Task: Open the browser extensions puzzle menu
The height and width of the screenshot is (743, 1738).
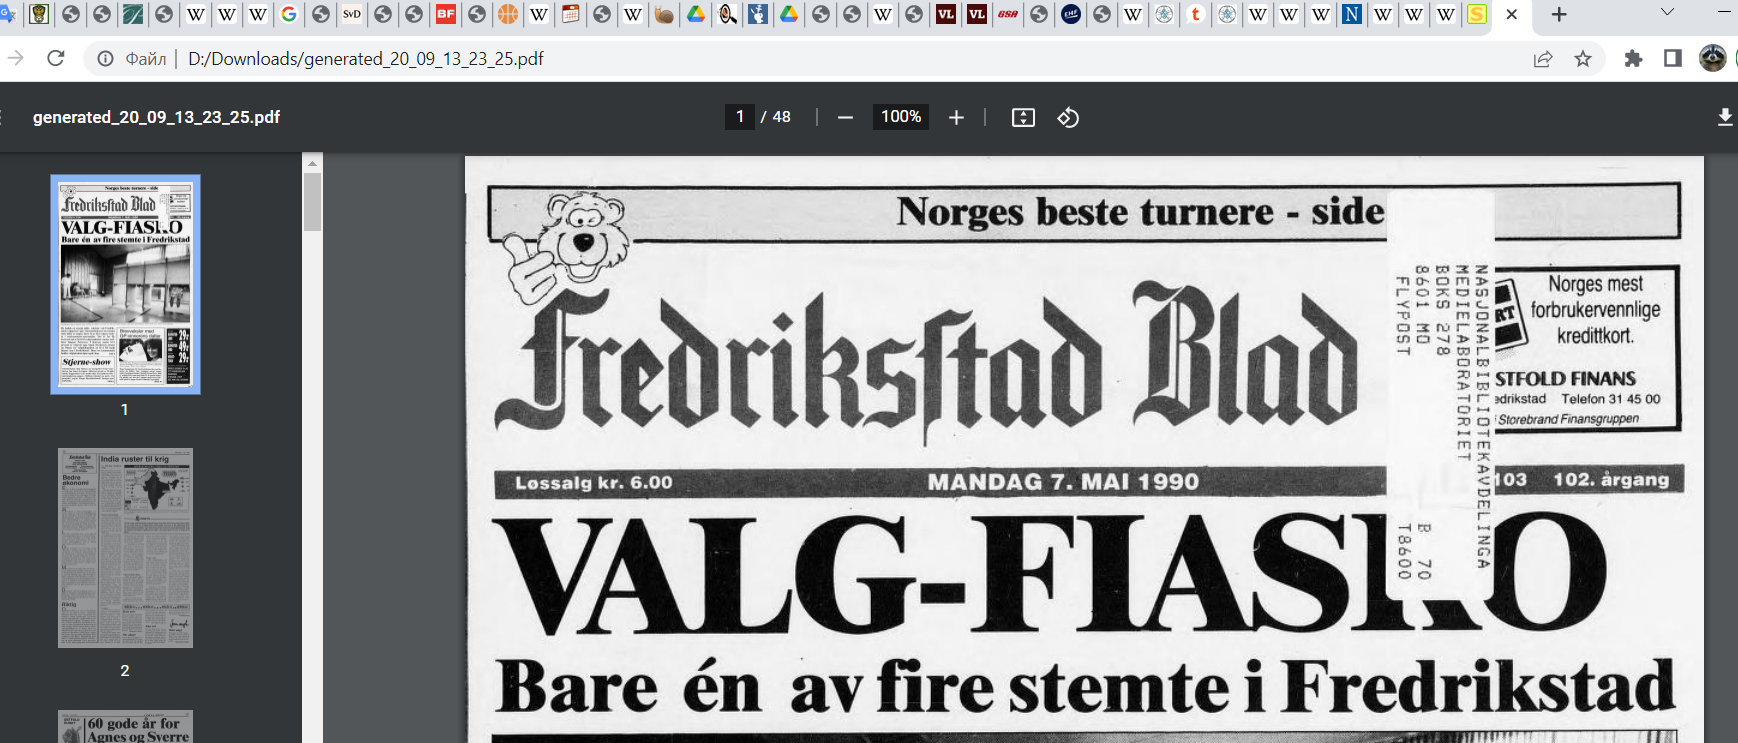Action: (x=1633, y=59)
